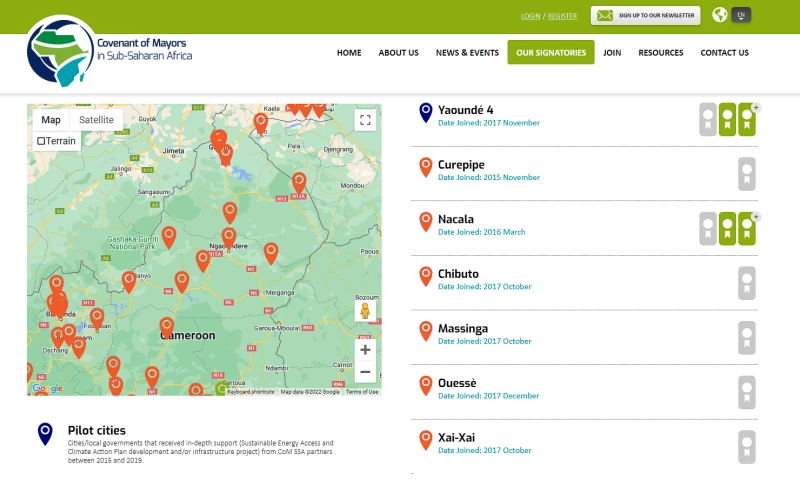
Task: Click the gray badge icon beside Curepipe
Action: (x=746, y=174)
